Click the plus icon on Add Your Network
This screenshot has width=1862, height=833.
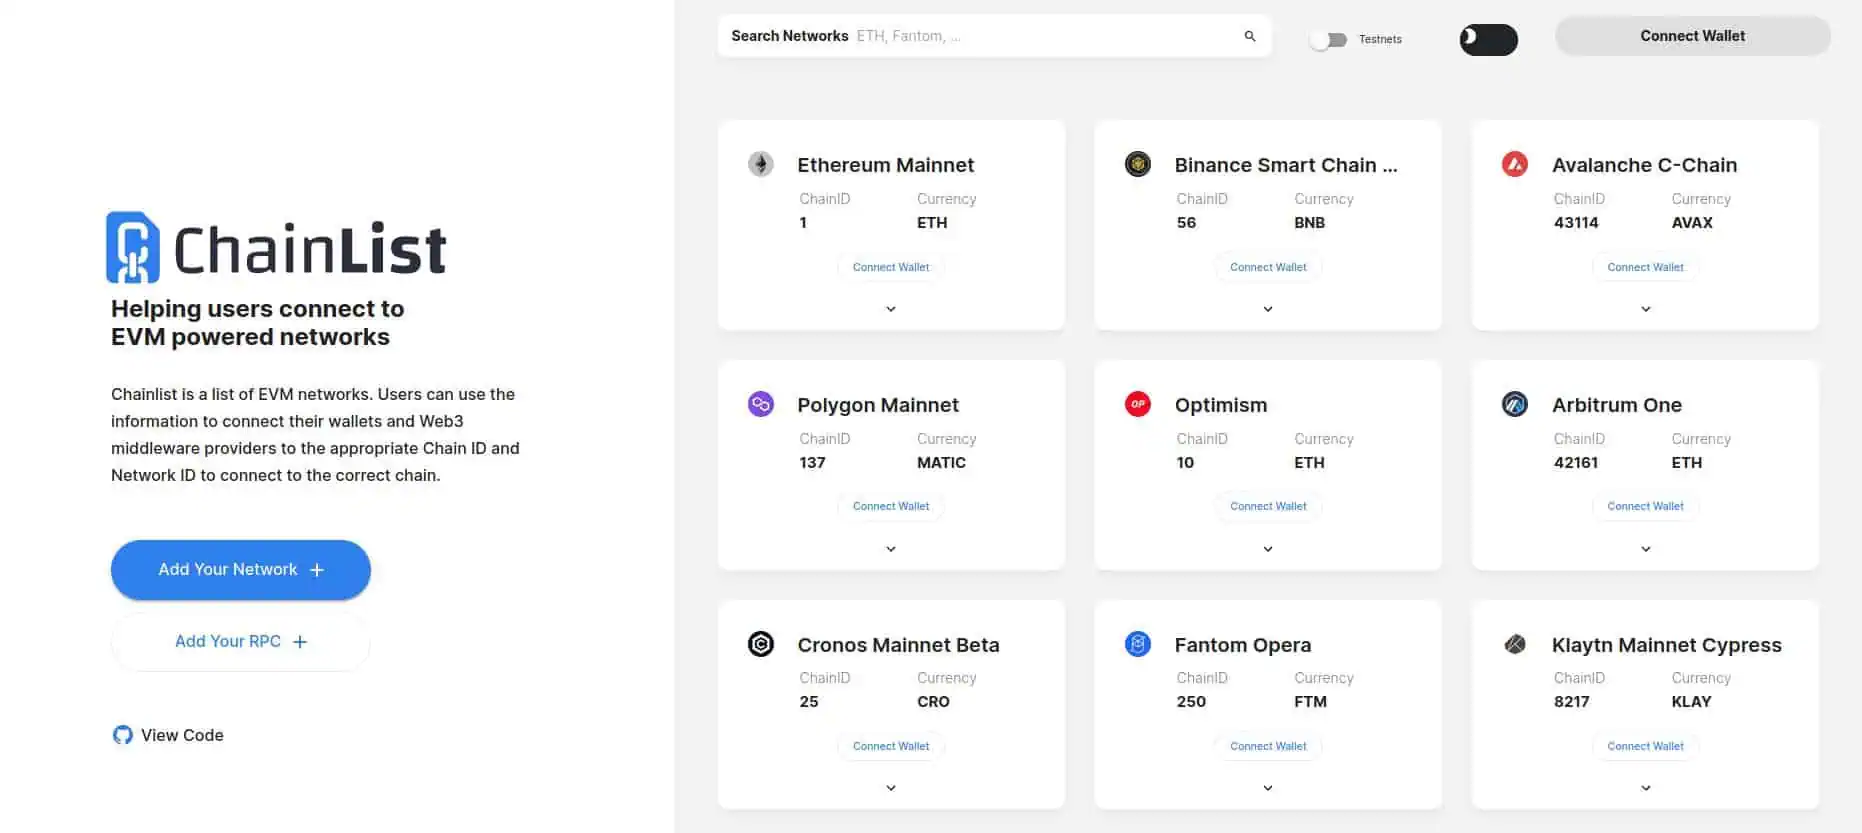pos(317,570)
